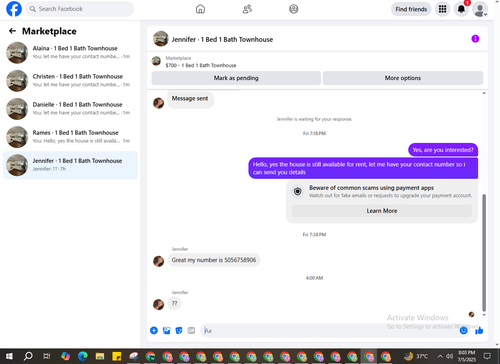Open the GIF picker in composer
500x364 pixels.
[x=191, y=330]
